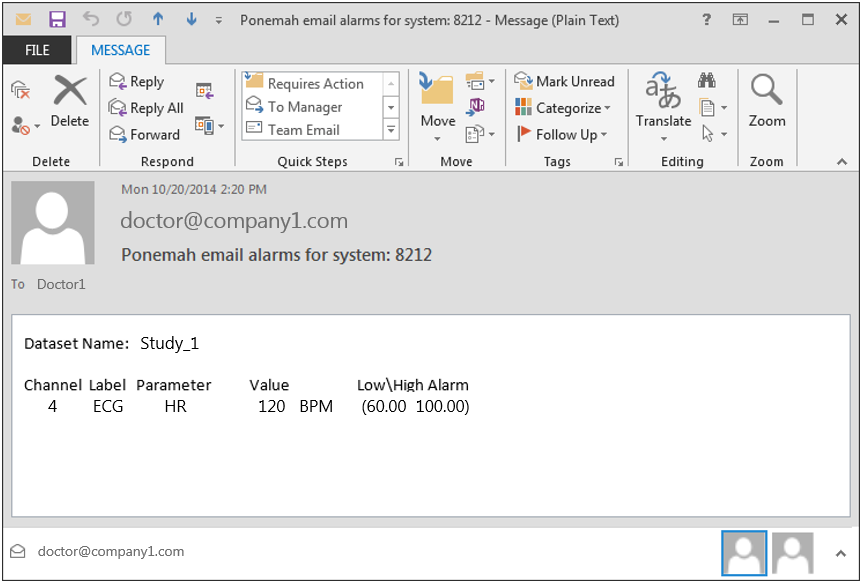Send message to OneNote

tap(477, 105)
